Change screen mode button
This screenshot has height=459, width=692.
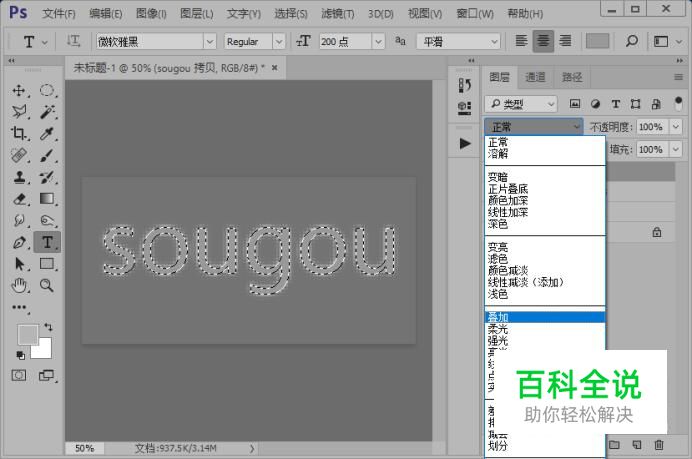46,376
